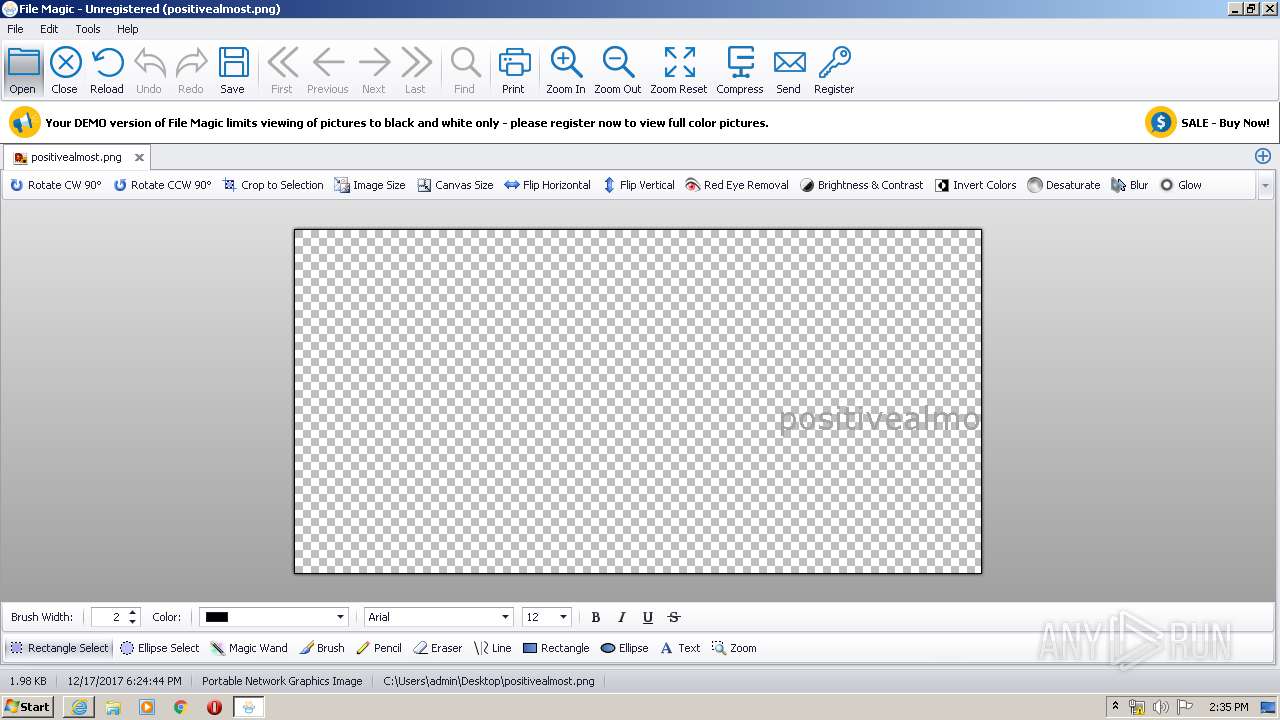The height and width of the screenshot is (720, 1280).
Task: Toggle Bold text formatting
Action: (596, 617)
